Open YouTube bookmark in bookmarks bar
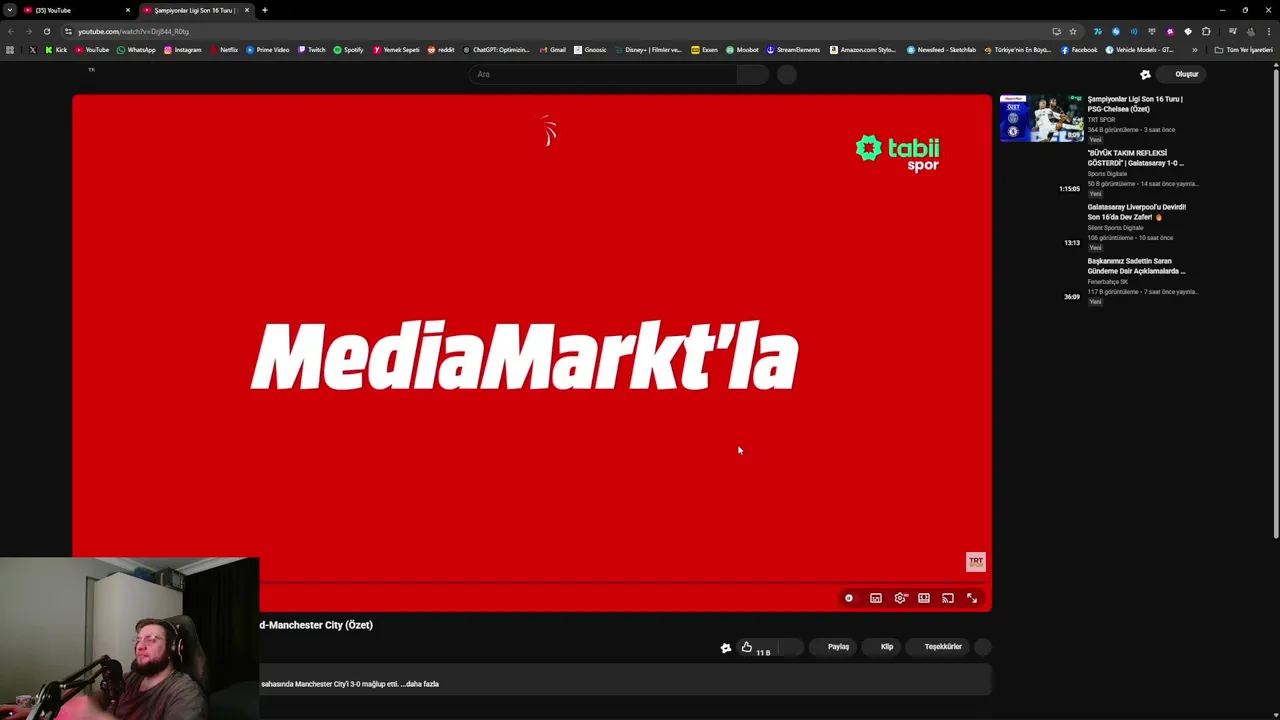 [x=92, y=50]
